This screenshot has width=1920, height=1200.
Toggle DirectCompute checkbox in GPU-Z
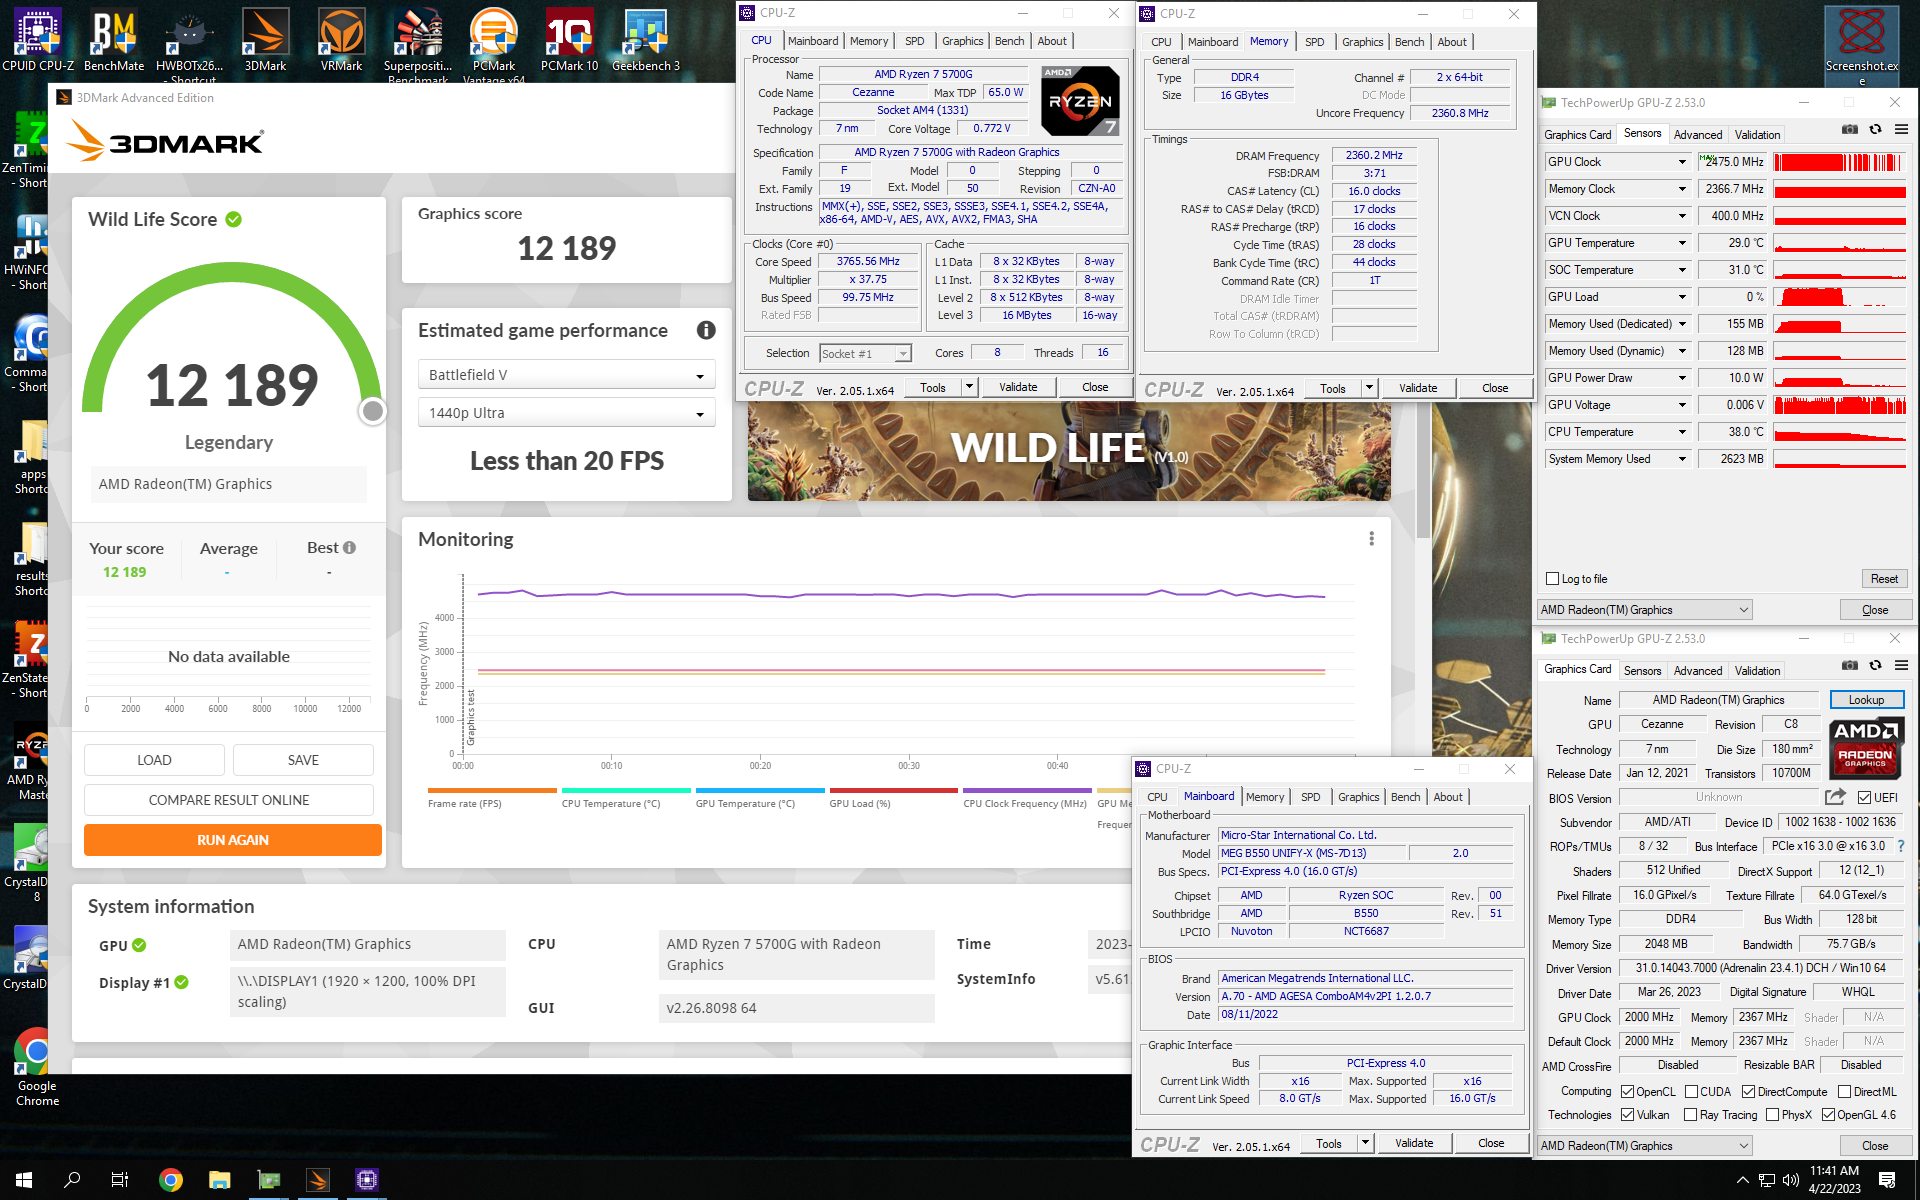[1748, 1092]
